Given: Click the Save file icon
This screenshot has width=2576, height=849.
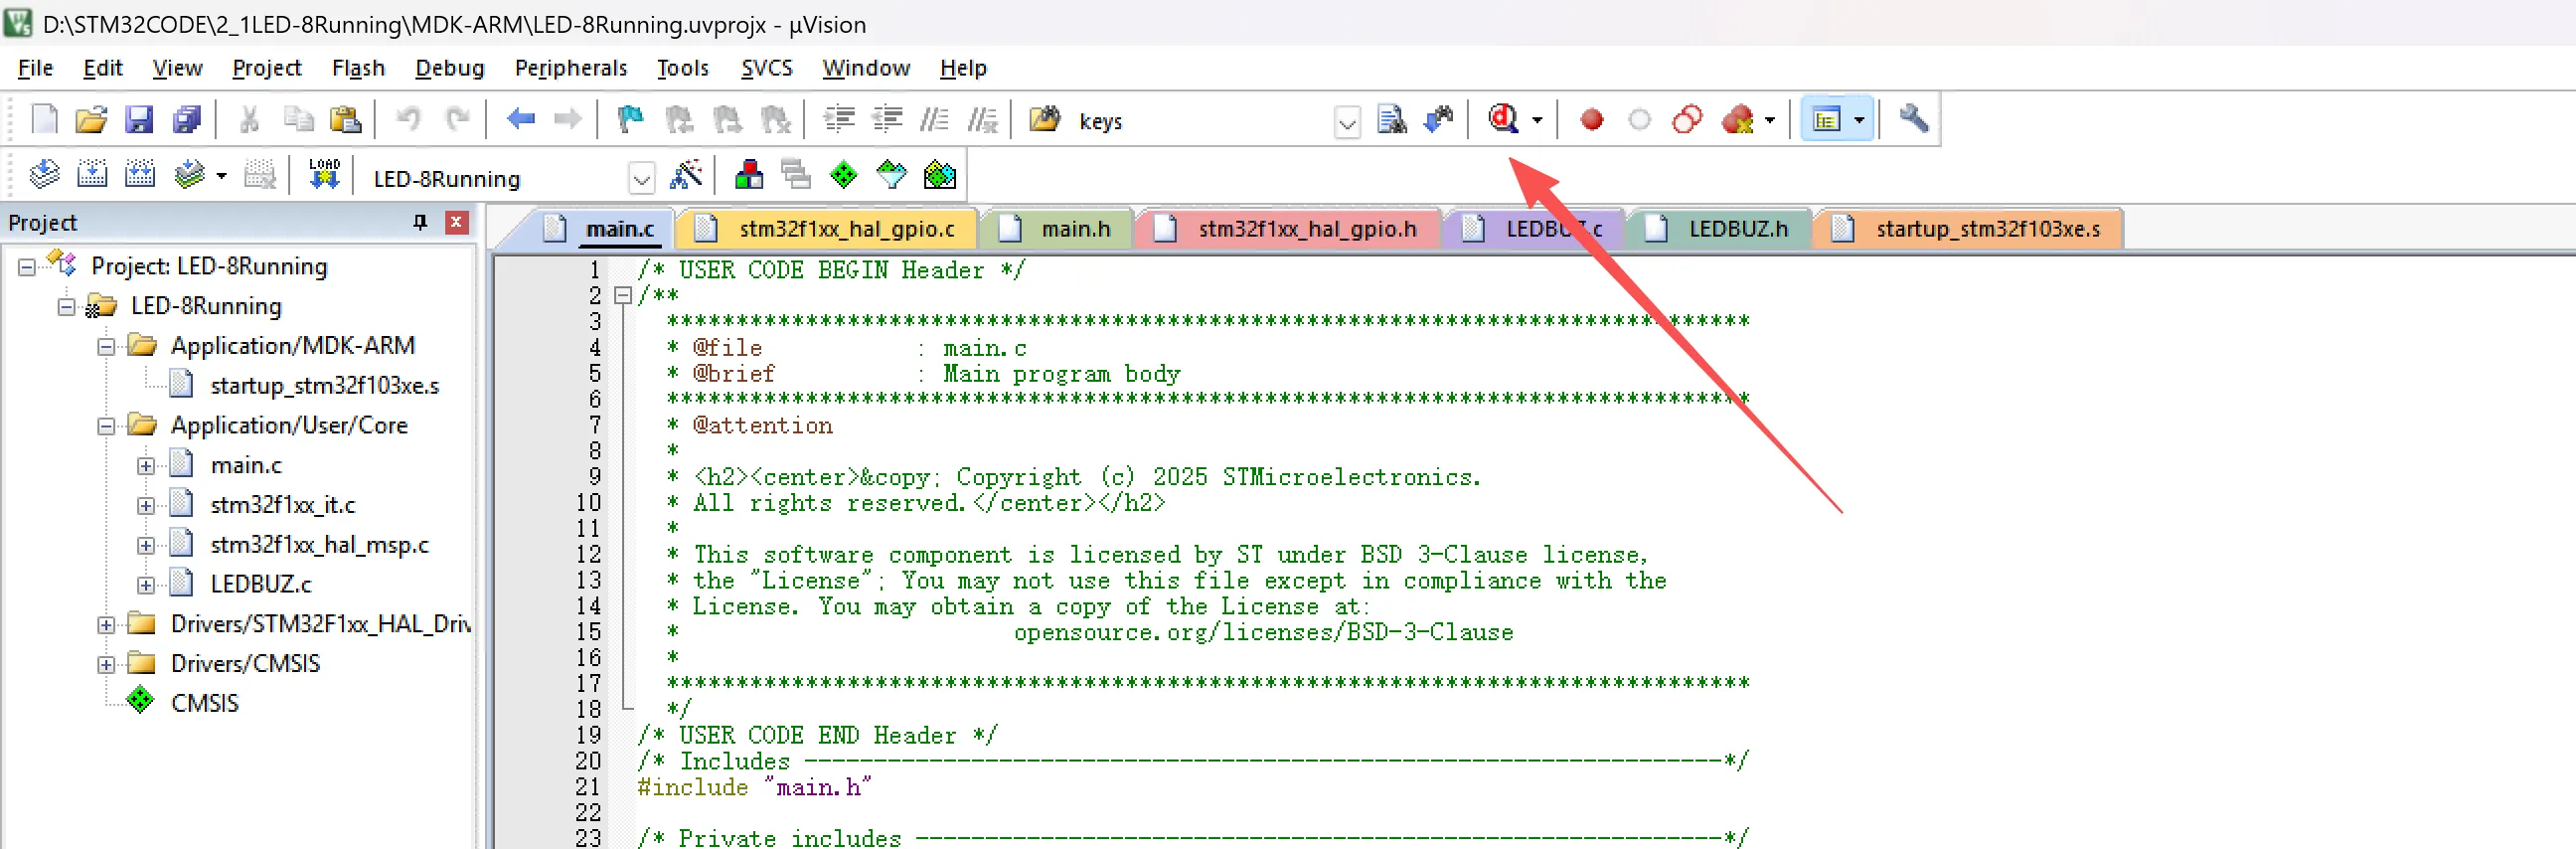Looking at the screenshot, I should (138, 121).
